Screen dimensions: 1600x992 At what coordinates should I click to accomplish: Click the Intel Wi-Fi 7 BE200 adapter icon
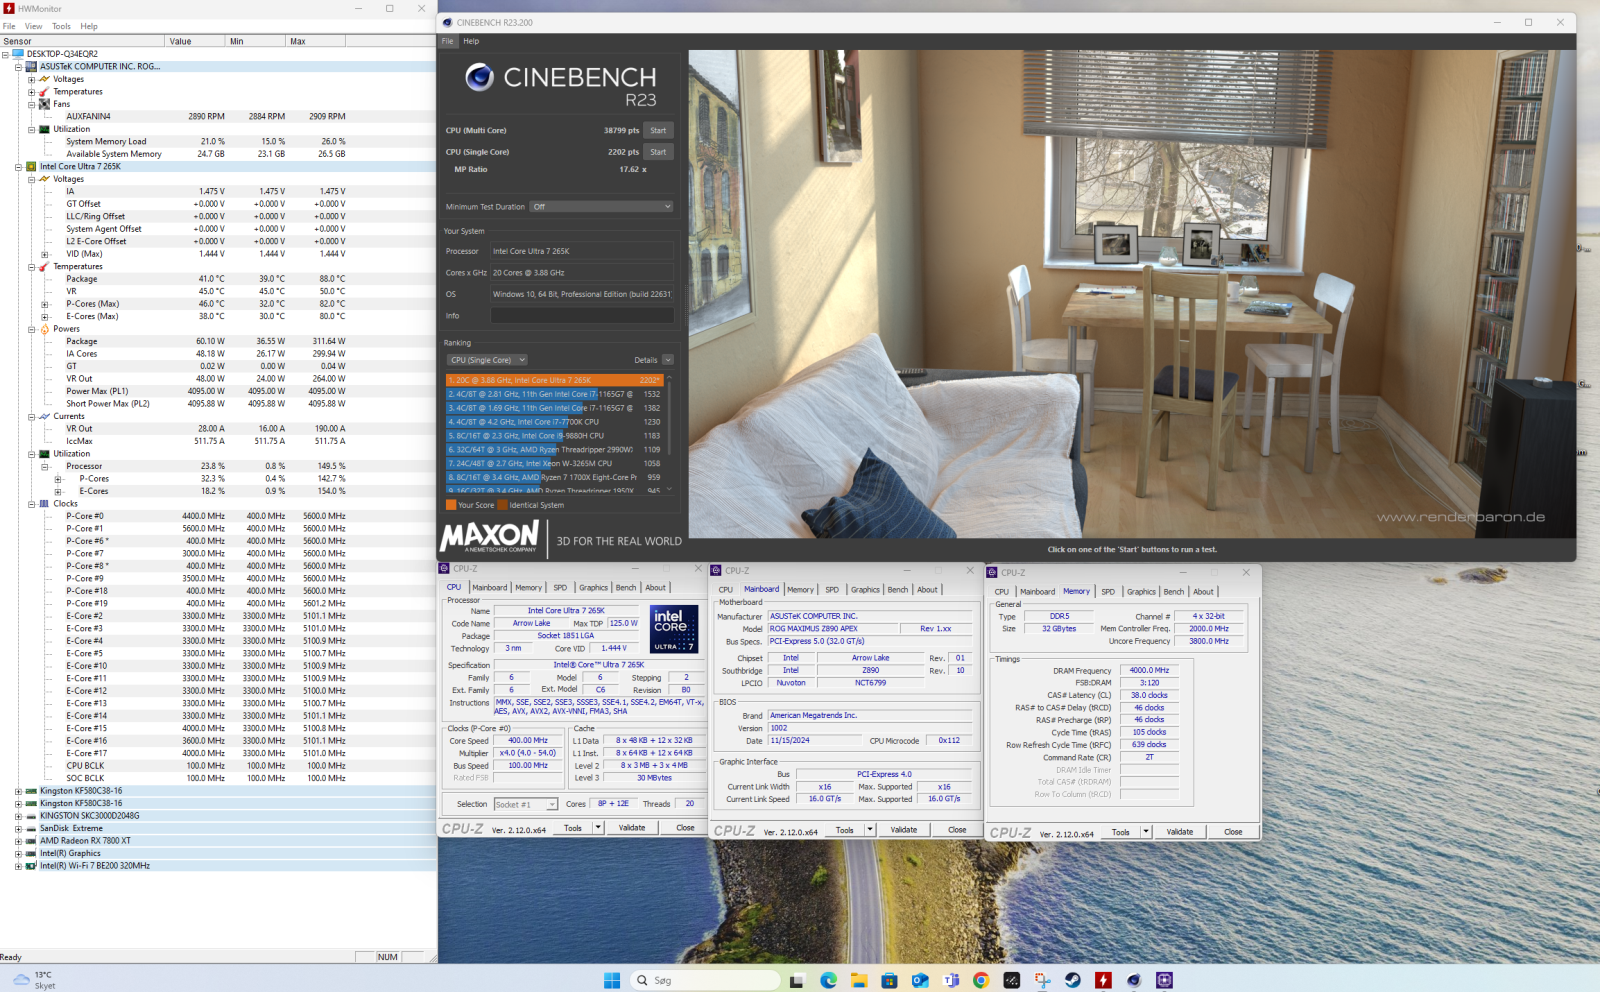point(31,866)
